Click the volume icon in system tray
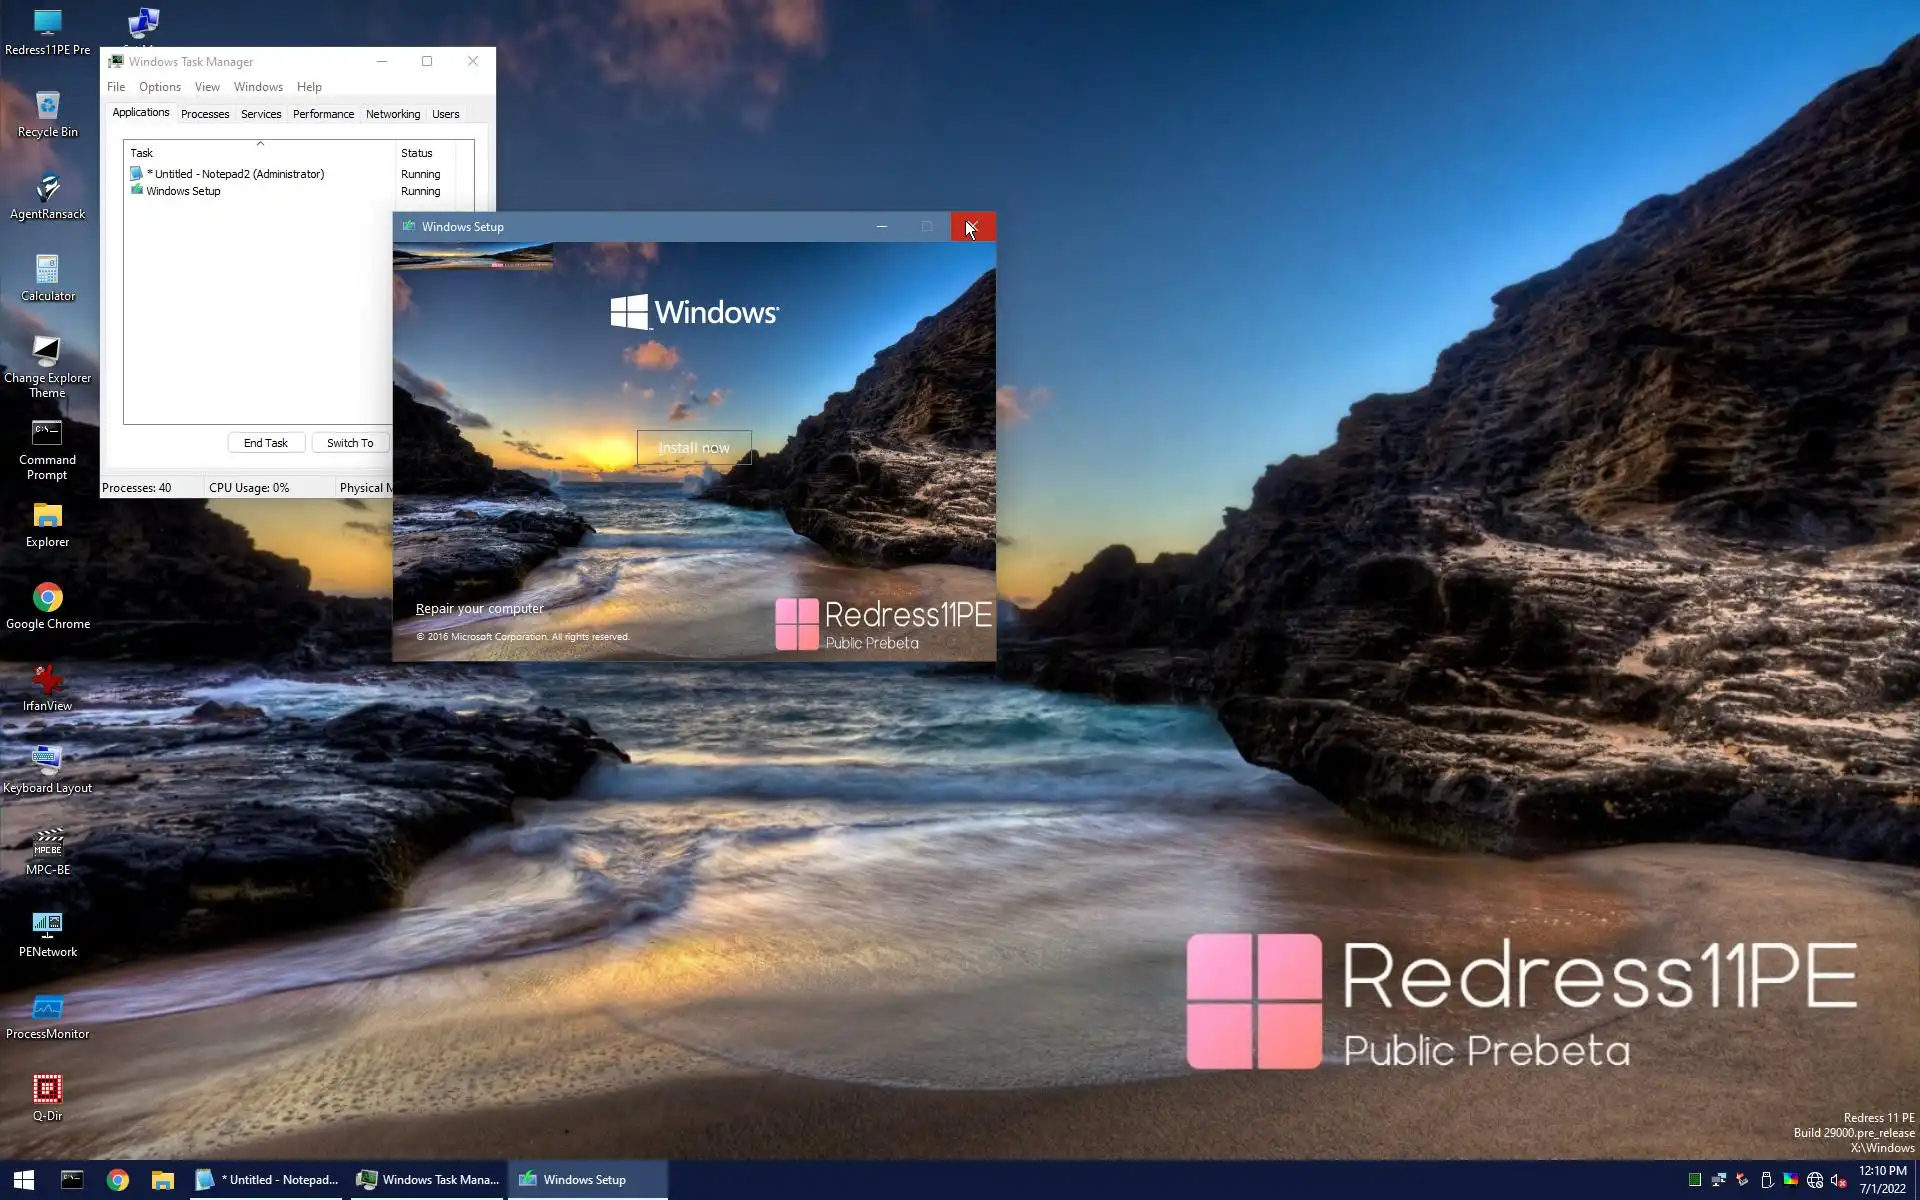Screen dimensions: 1920x1200 (x=1838, y=1180)
